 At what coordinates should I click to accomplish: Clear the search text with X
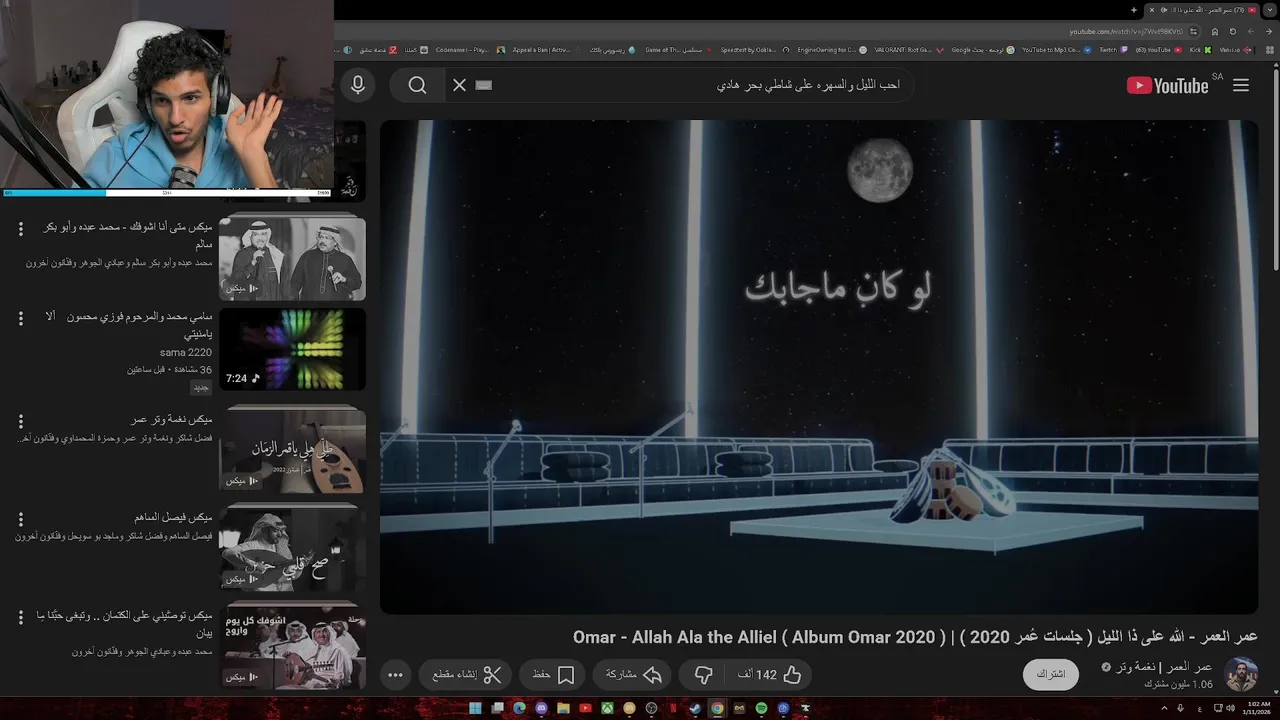coord(460,85)
